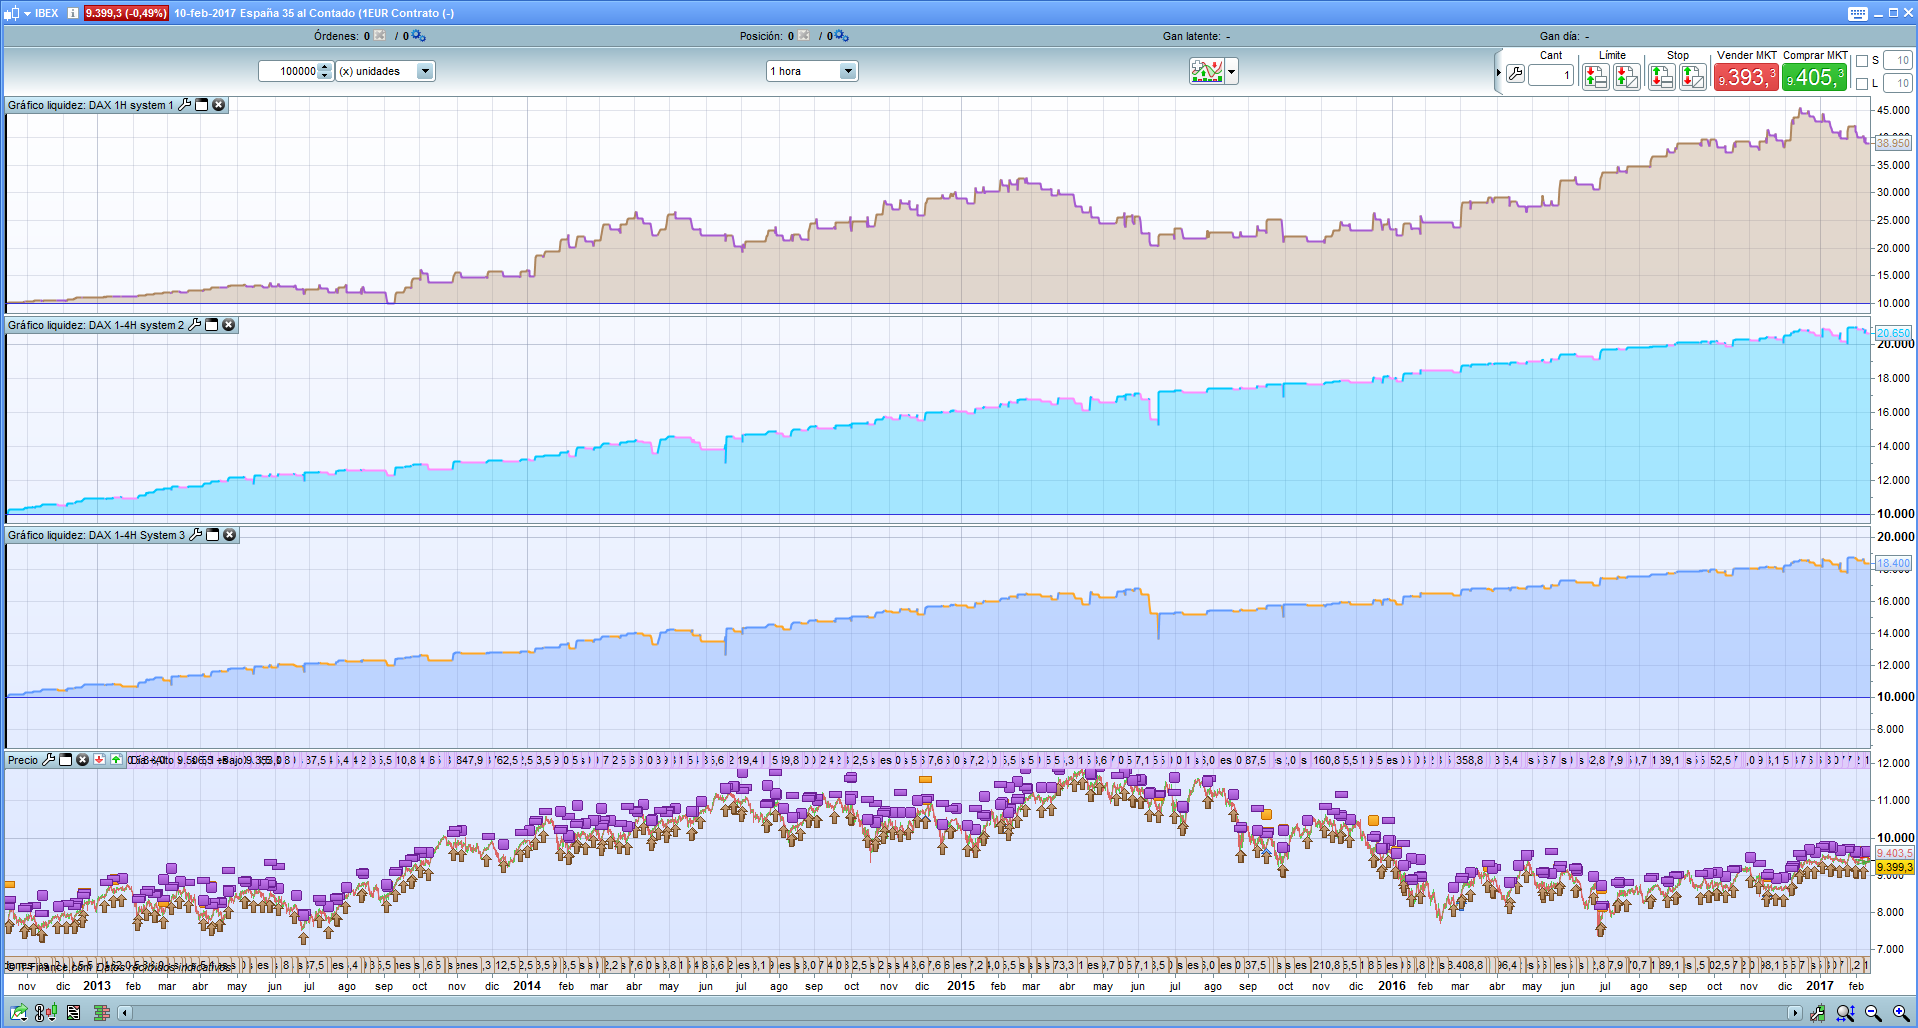Increase the 100000 units stepper value
1918x1028 pixels.
(325, 67)
